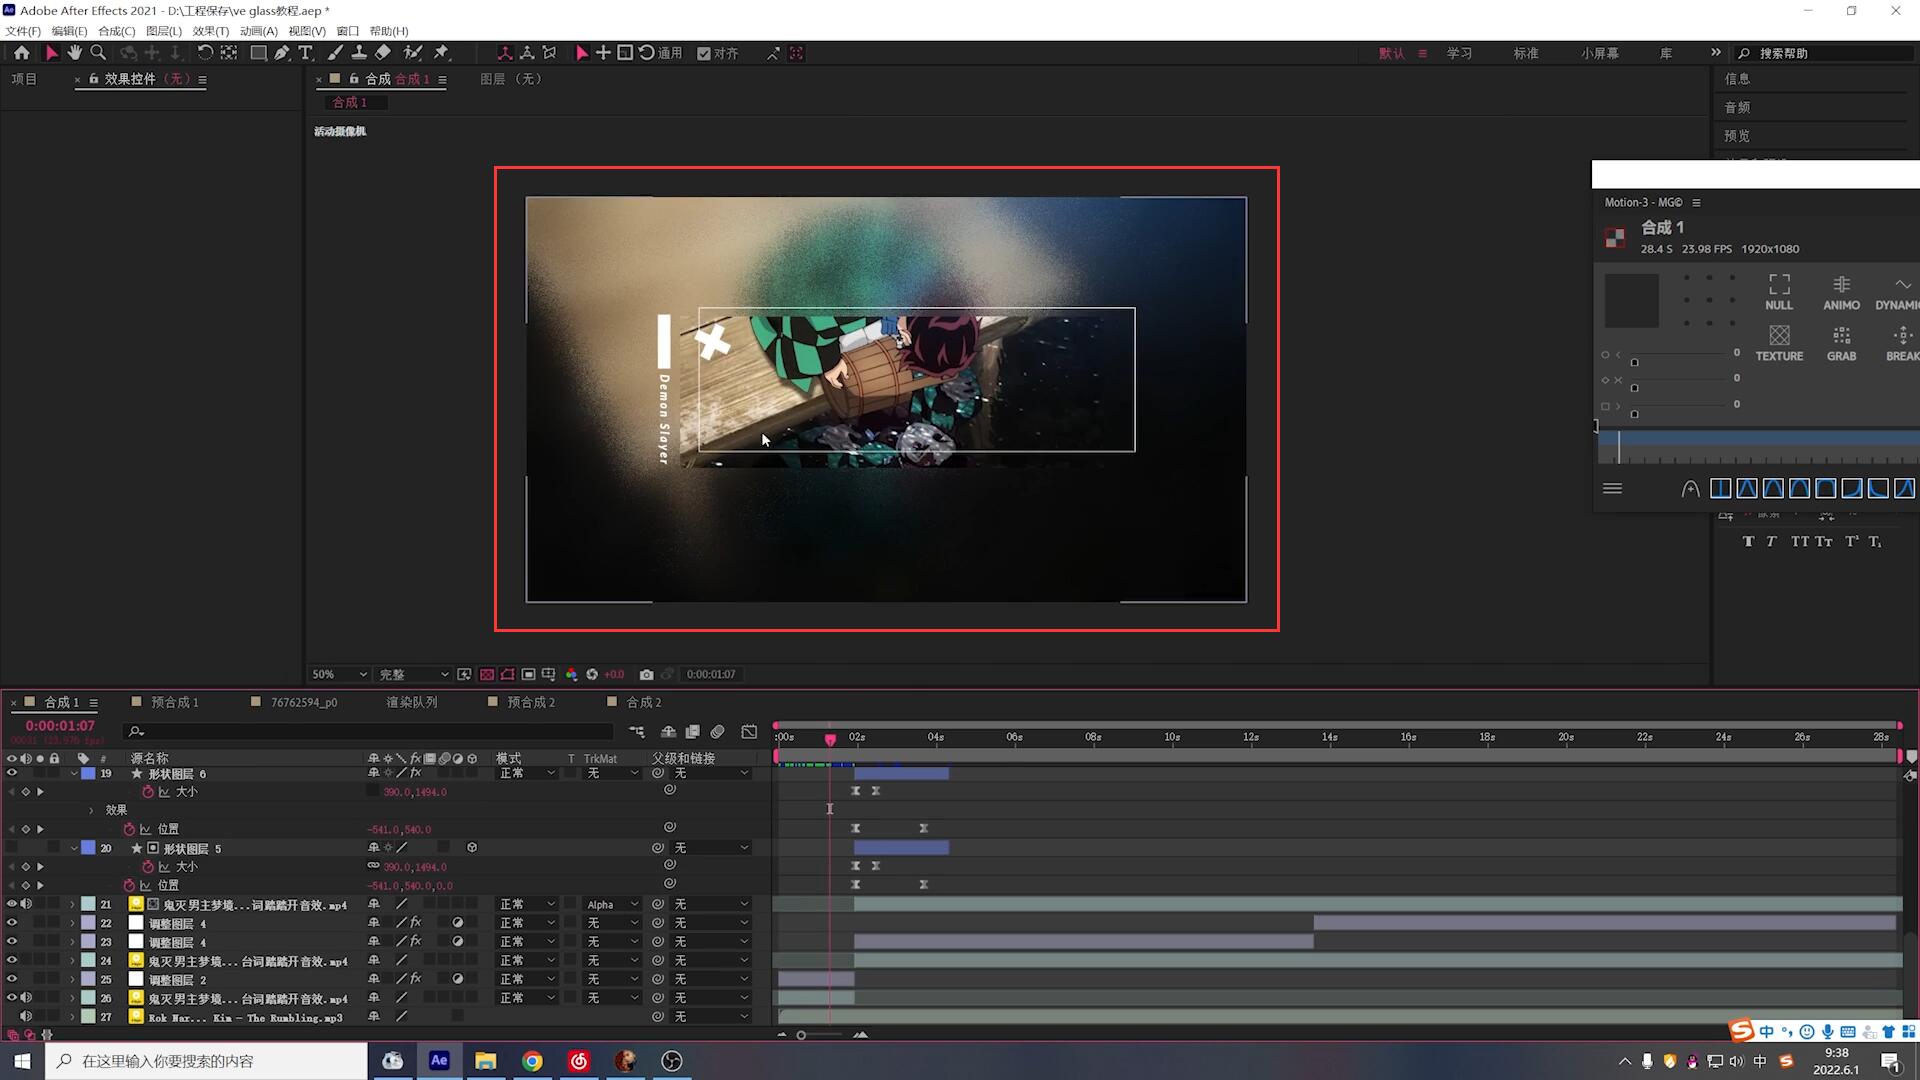Expand 效果 group under layer 19

[91, 810]
